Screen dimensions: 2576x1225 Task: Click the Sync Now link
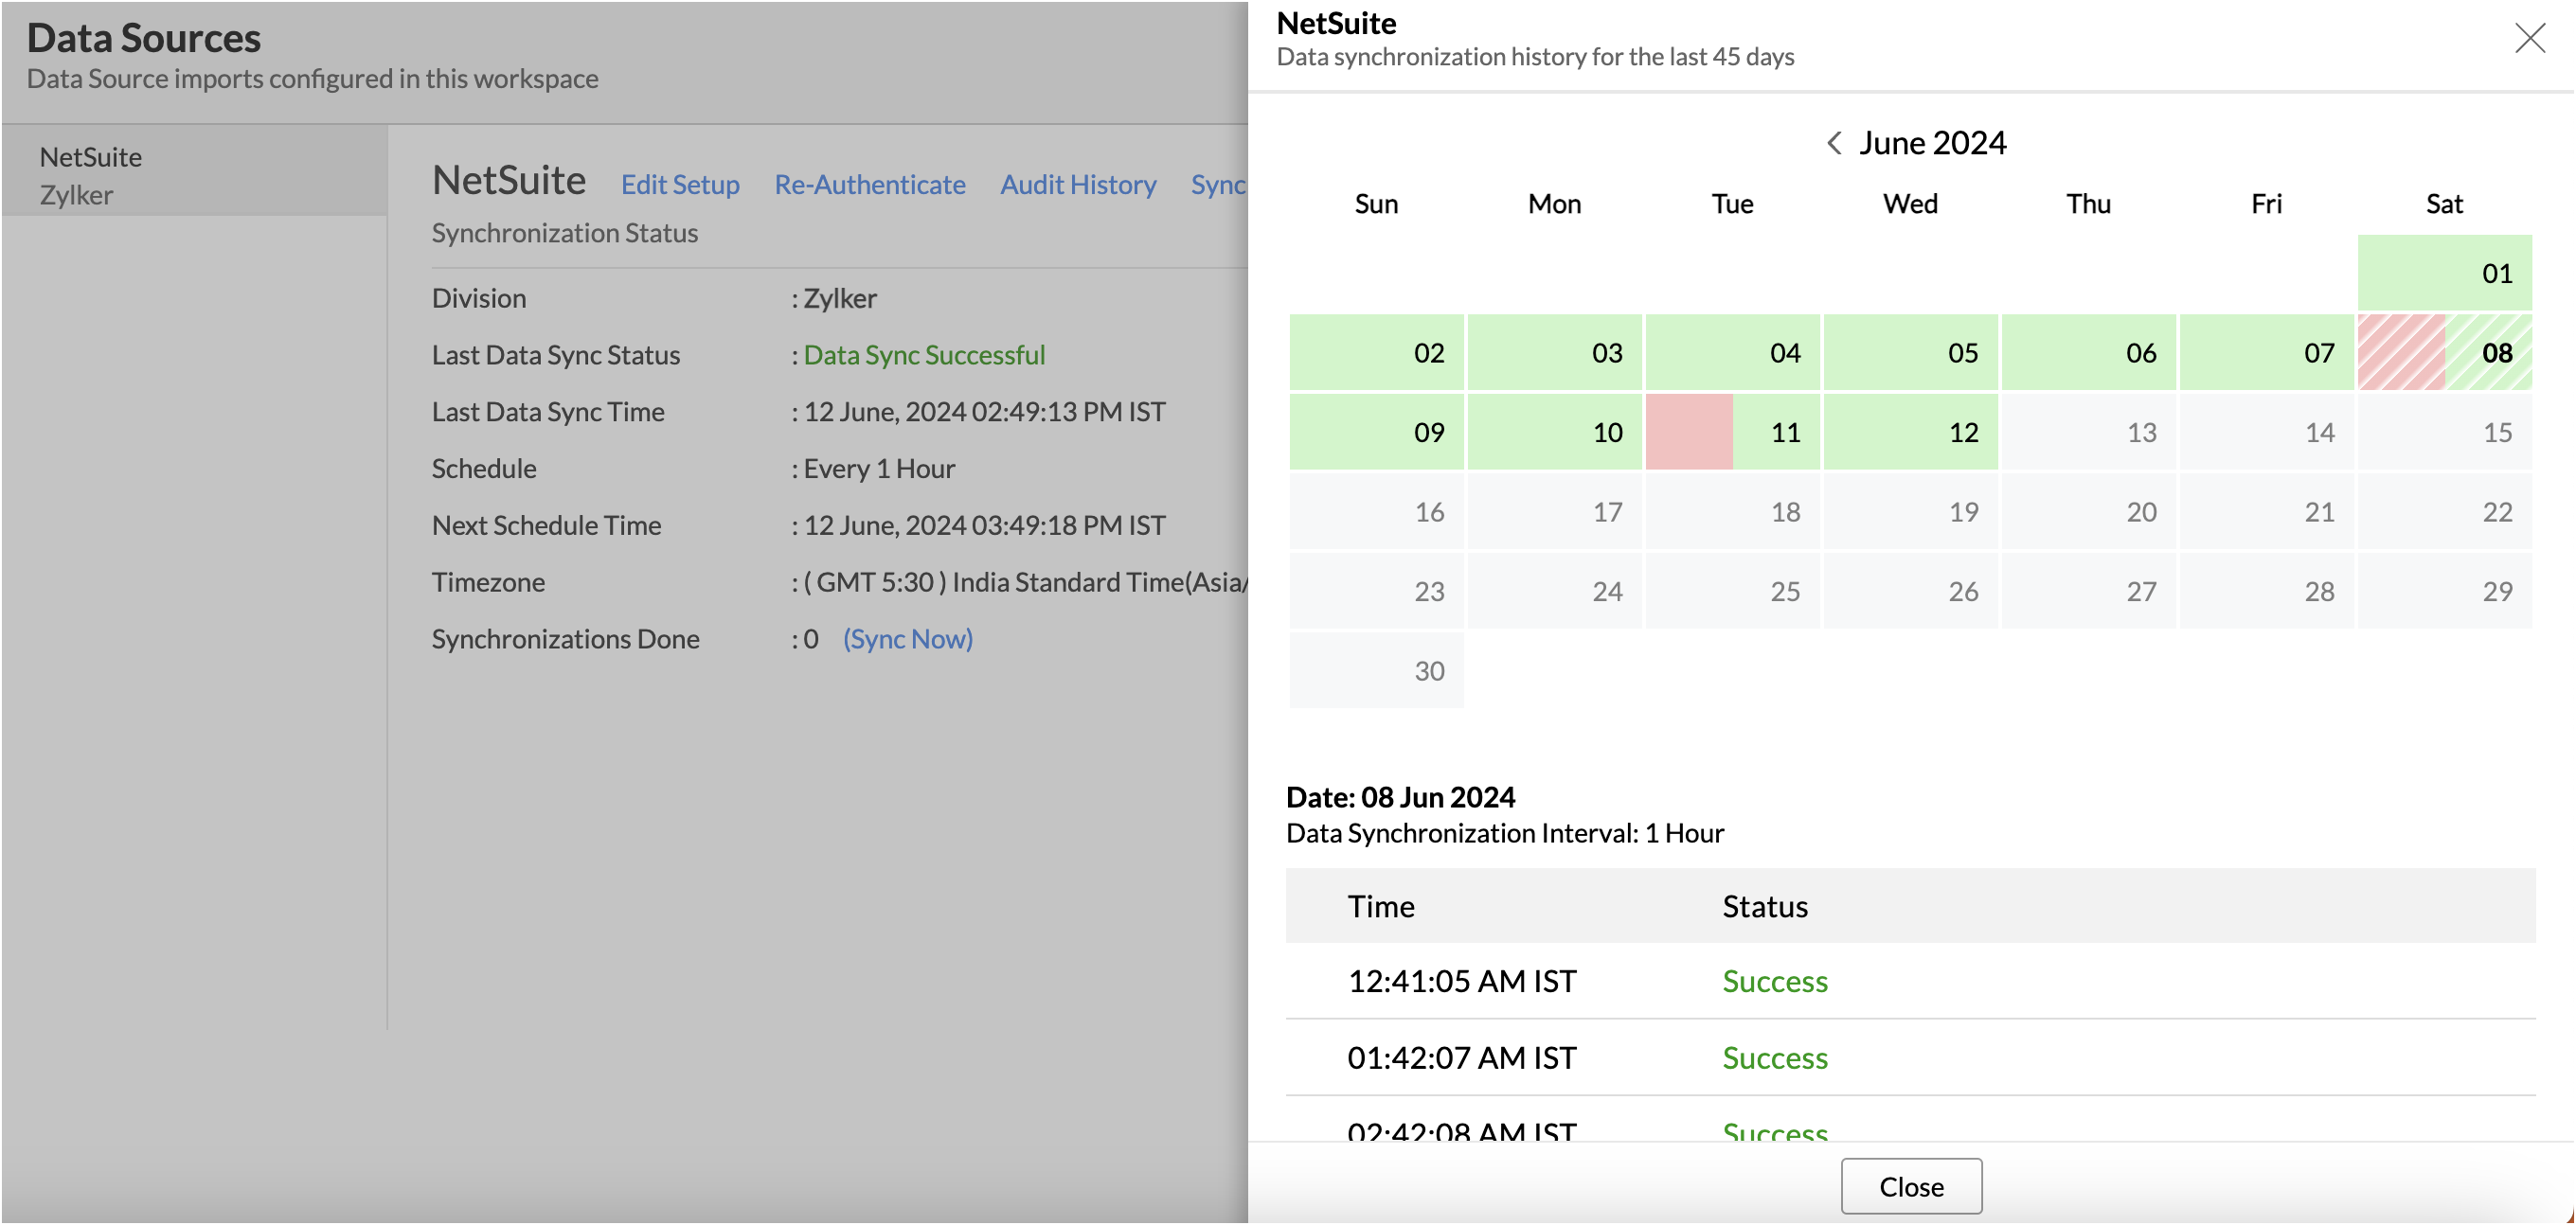[908, 639]
